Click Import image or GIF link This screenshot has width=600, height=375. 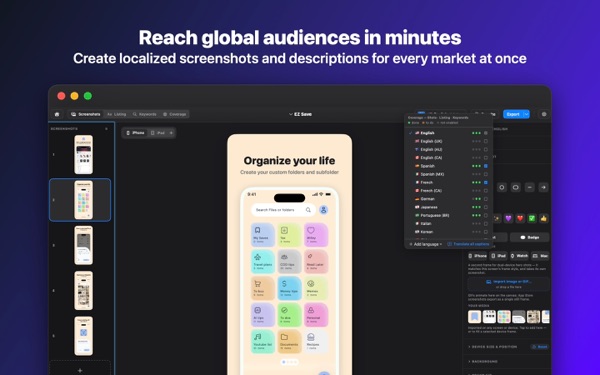(509, 282)
